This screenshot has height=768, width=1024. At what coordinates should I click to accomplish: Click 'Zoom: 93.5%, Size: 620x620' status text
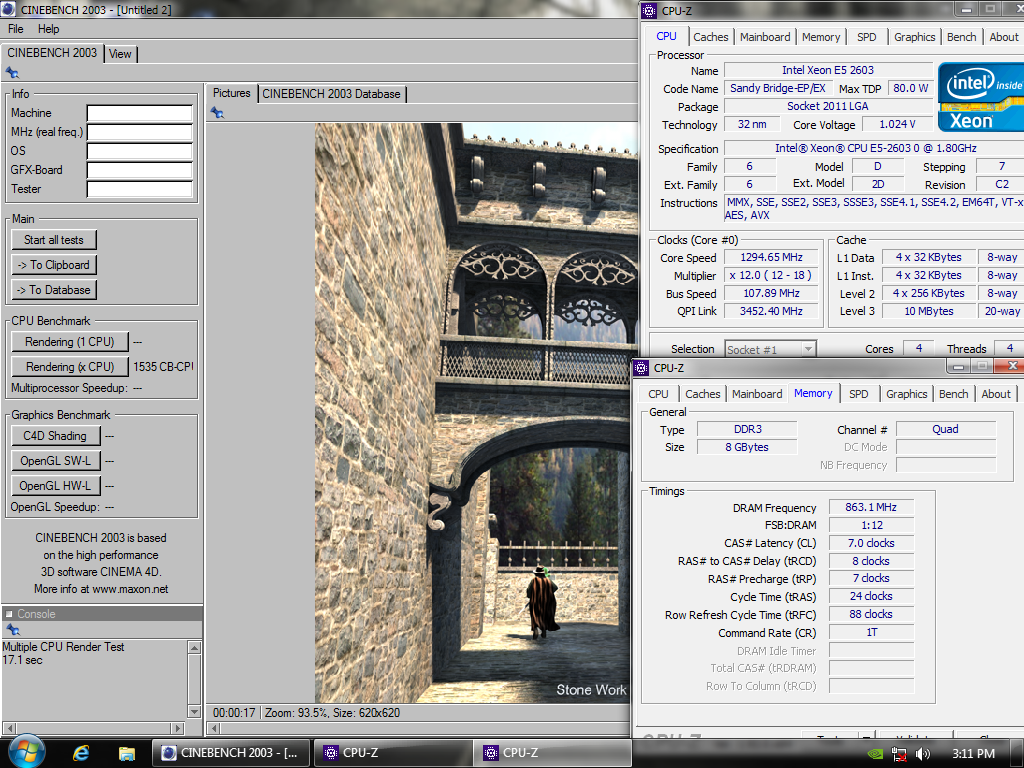coord(332,712)
